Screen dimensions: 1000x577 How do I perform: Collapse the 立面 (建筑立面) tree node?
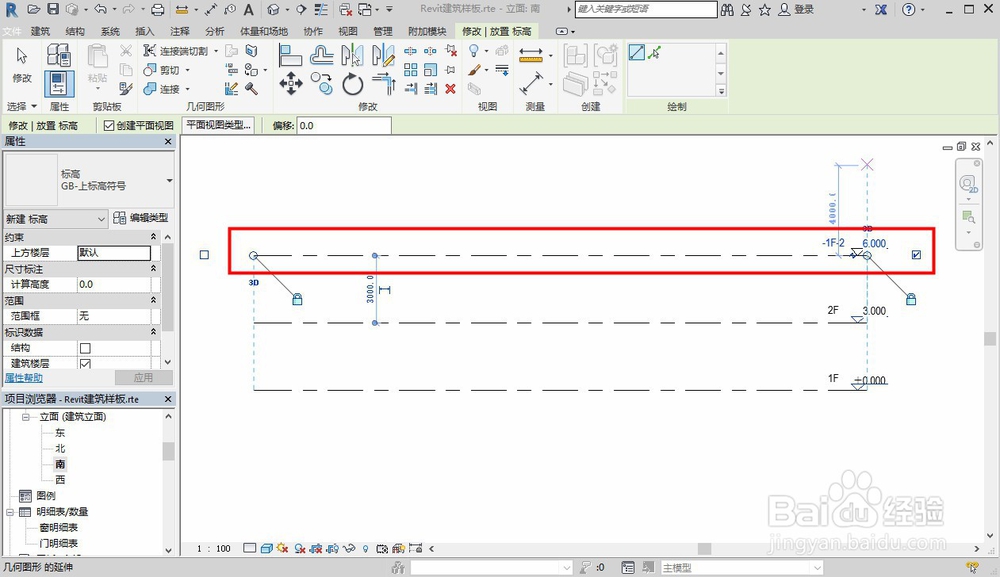[26, 417]
